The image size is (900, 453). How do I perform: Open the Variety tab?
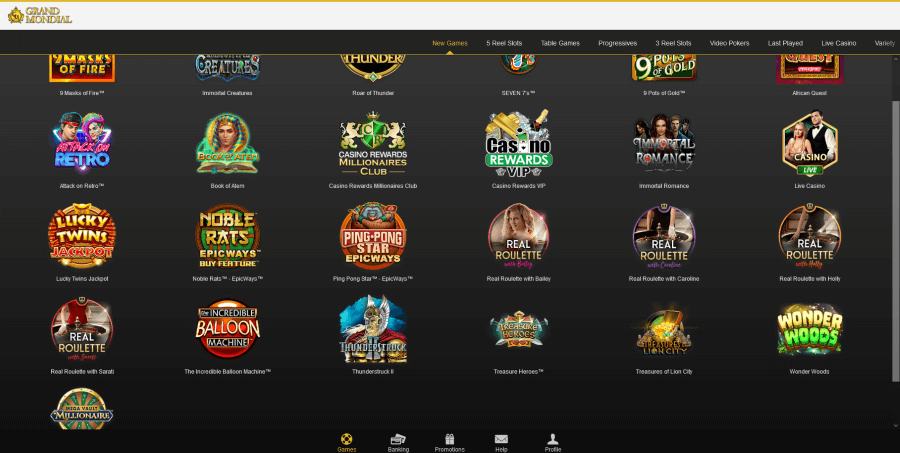(885, 43)
